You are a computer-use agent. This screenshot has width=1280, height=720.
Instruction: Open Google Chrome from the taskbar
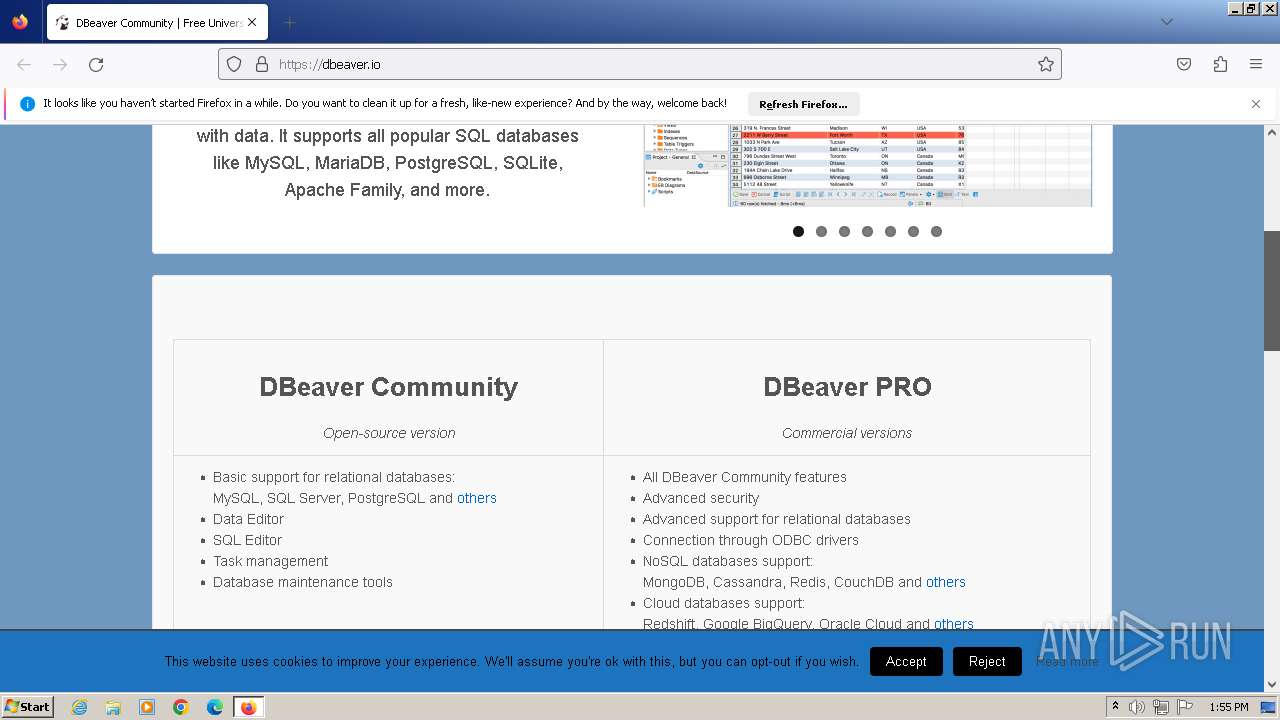coord(181,707)
